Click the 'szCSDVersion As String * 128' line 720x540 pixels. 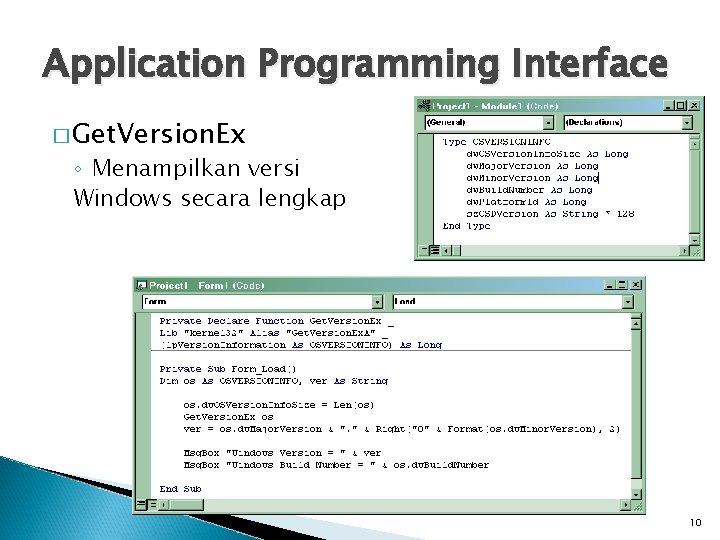(x=550, y=214)
